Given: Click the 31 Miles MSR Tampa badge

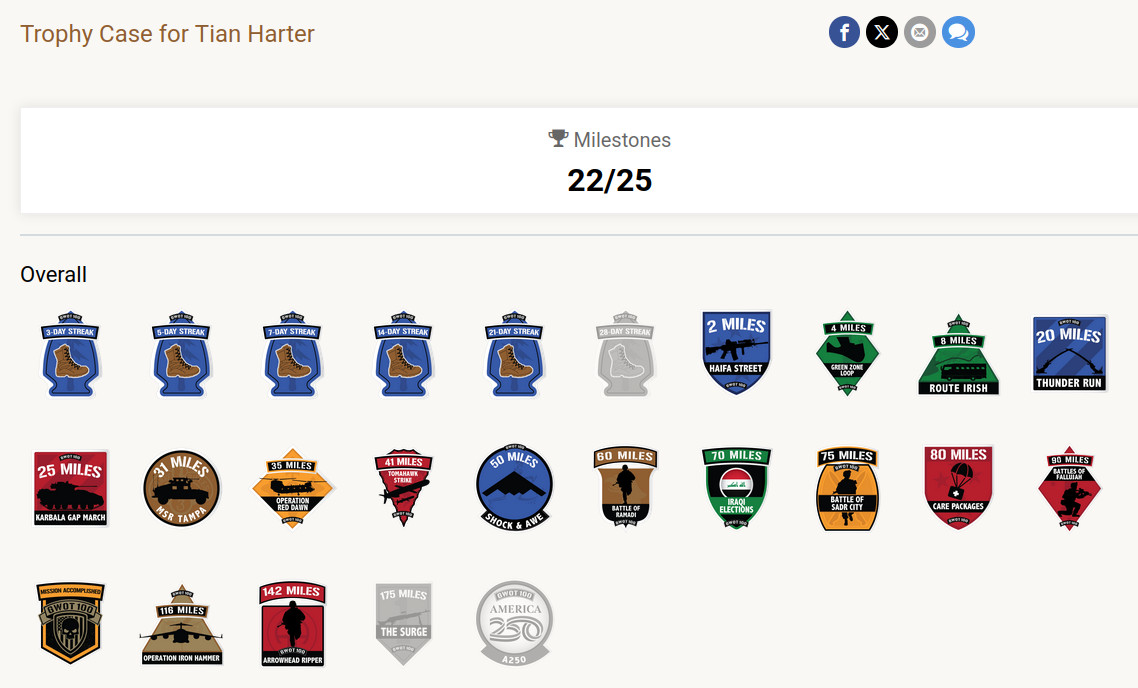Looking at the screenshot, I should point(181,488).
